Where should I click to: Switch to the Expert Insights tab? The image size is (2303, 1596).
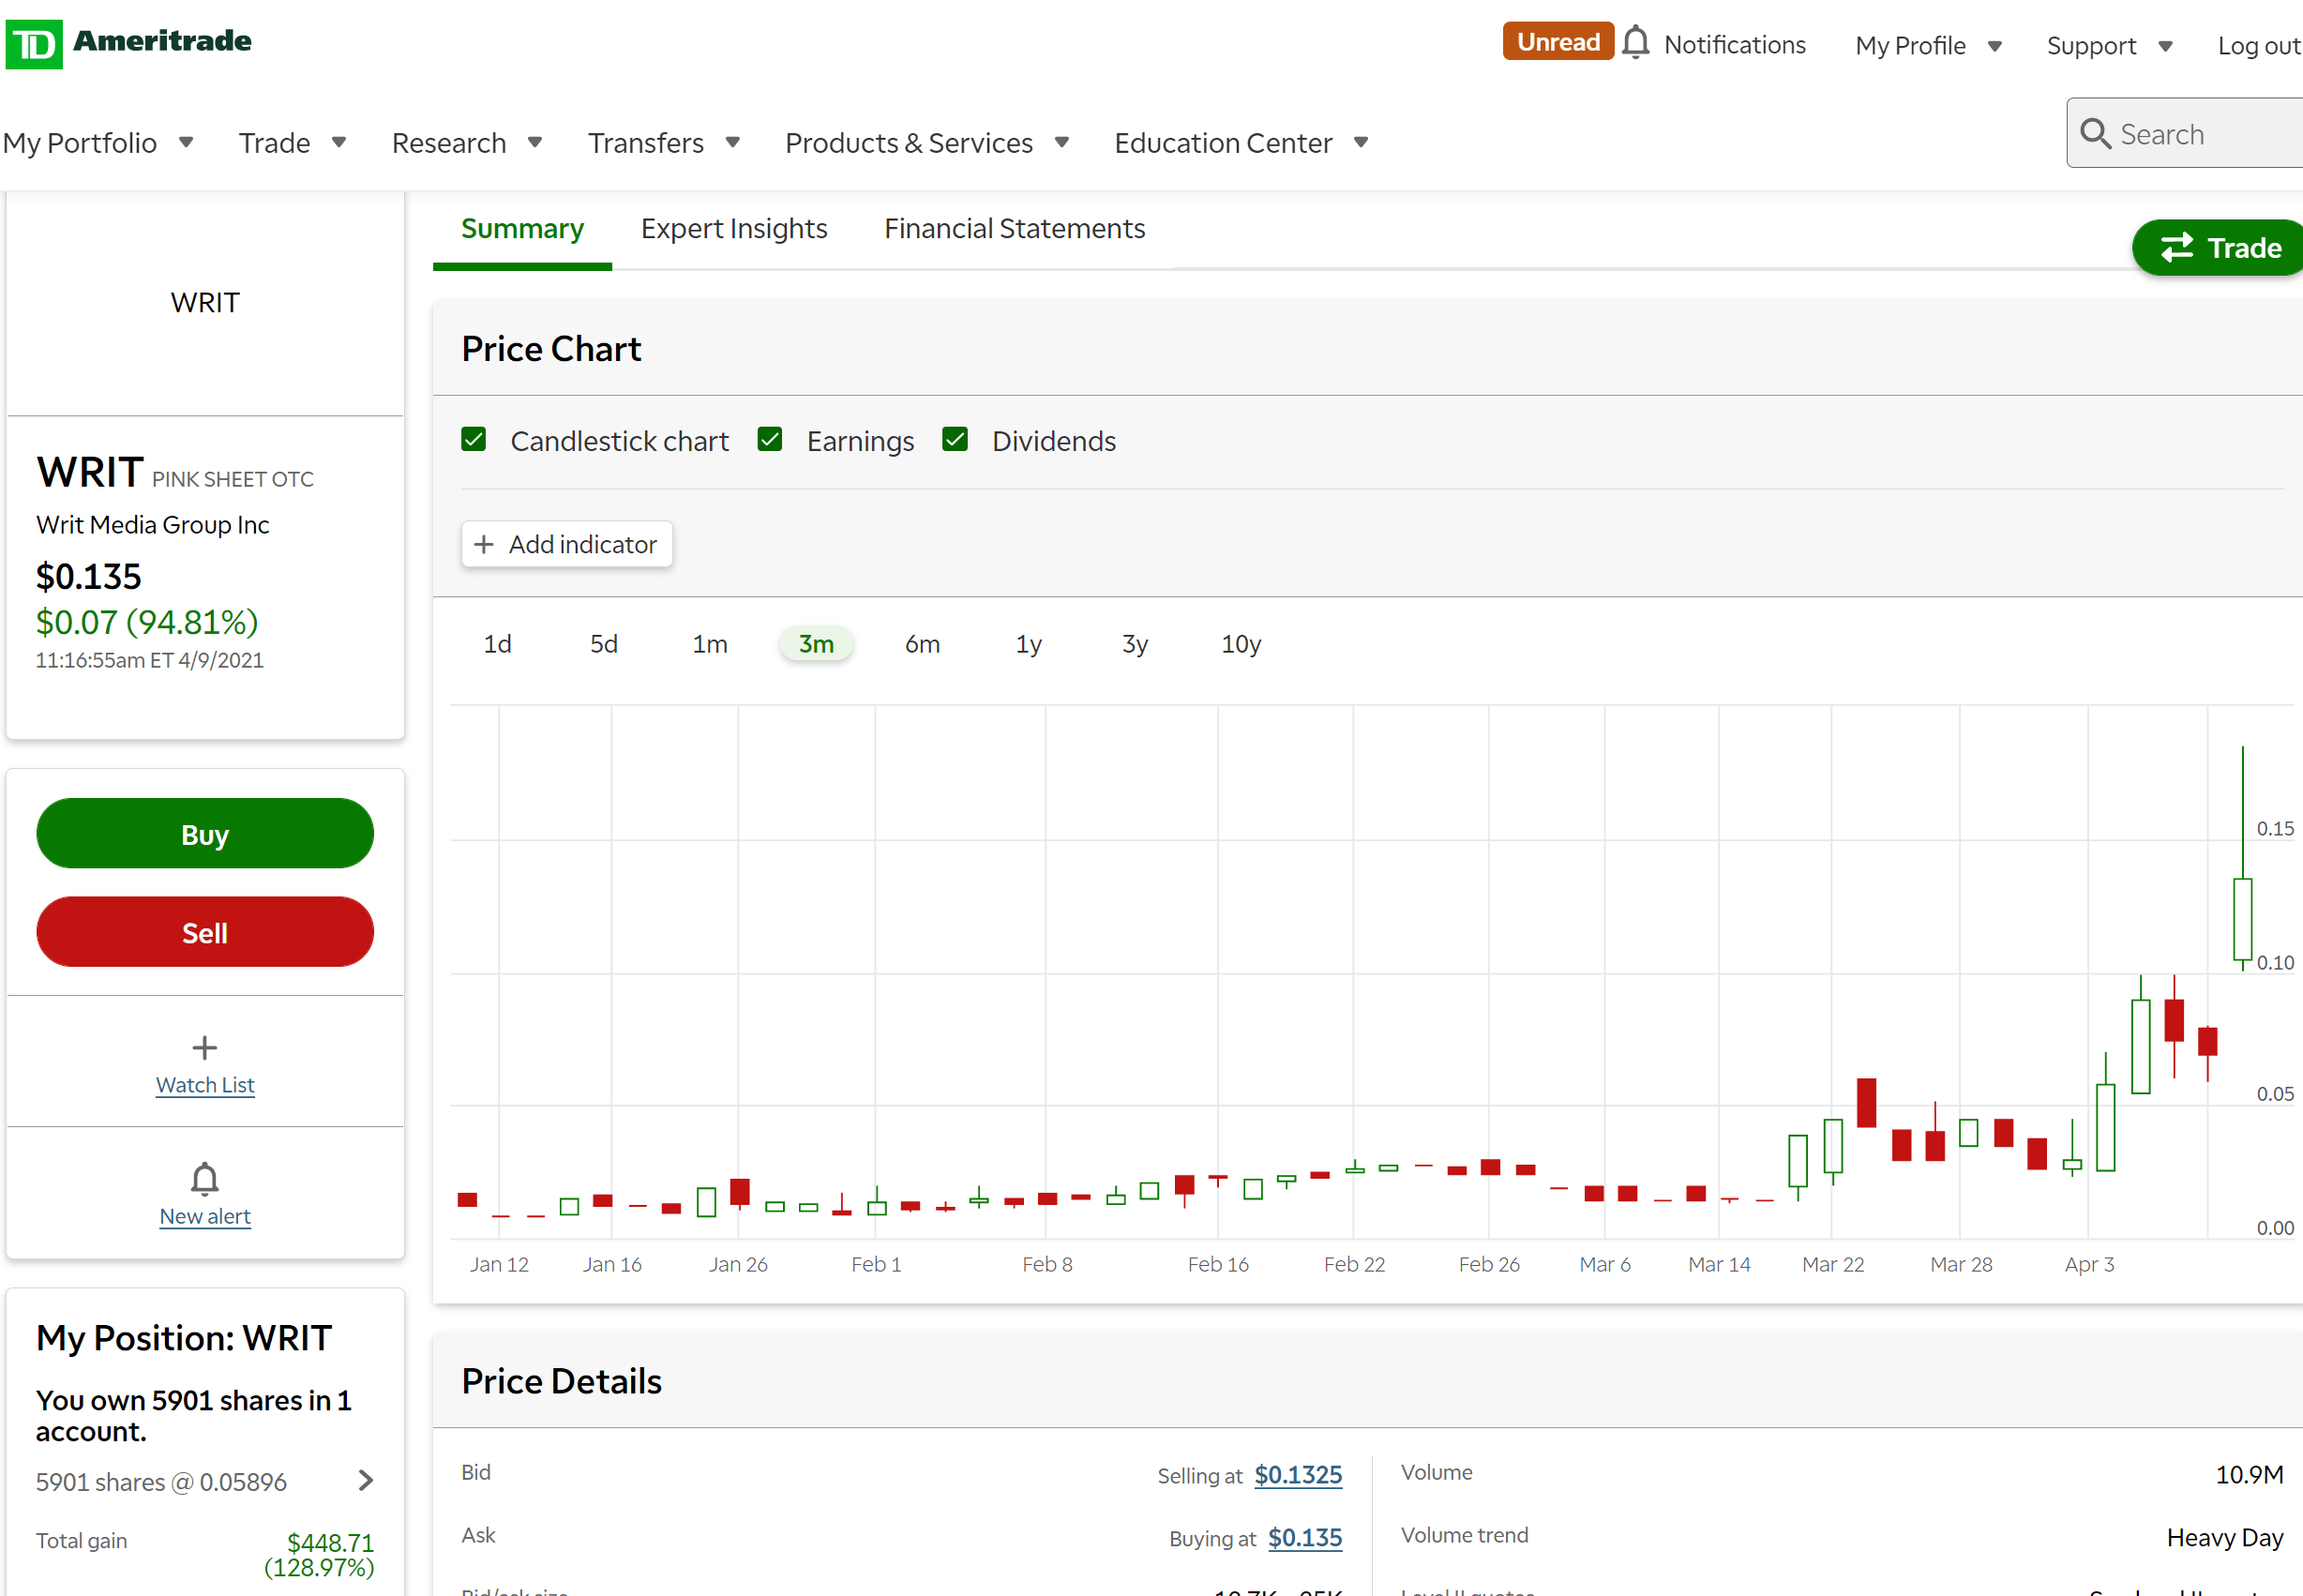(x=733, y=229)
